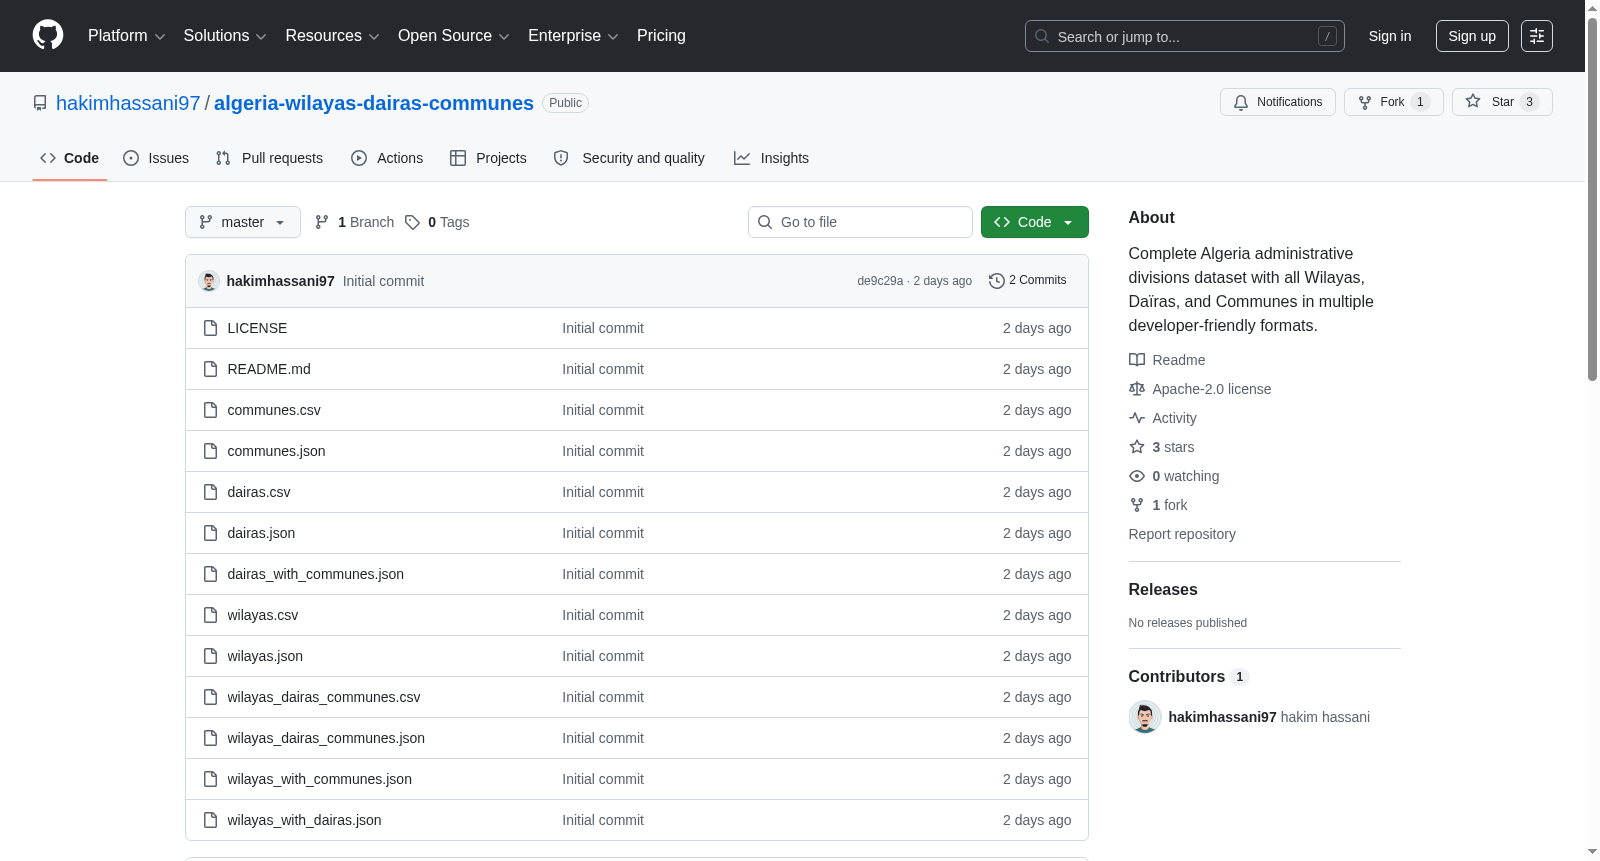
Task: Open the hakimhassani97 user profile link
Action: (x=128, y=103)
